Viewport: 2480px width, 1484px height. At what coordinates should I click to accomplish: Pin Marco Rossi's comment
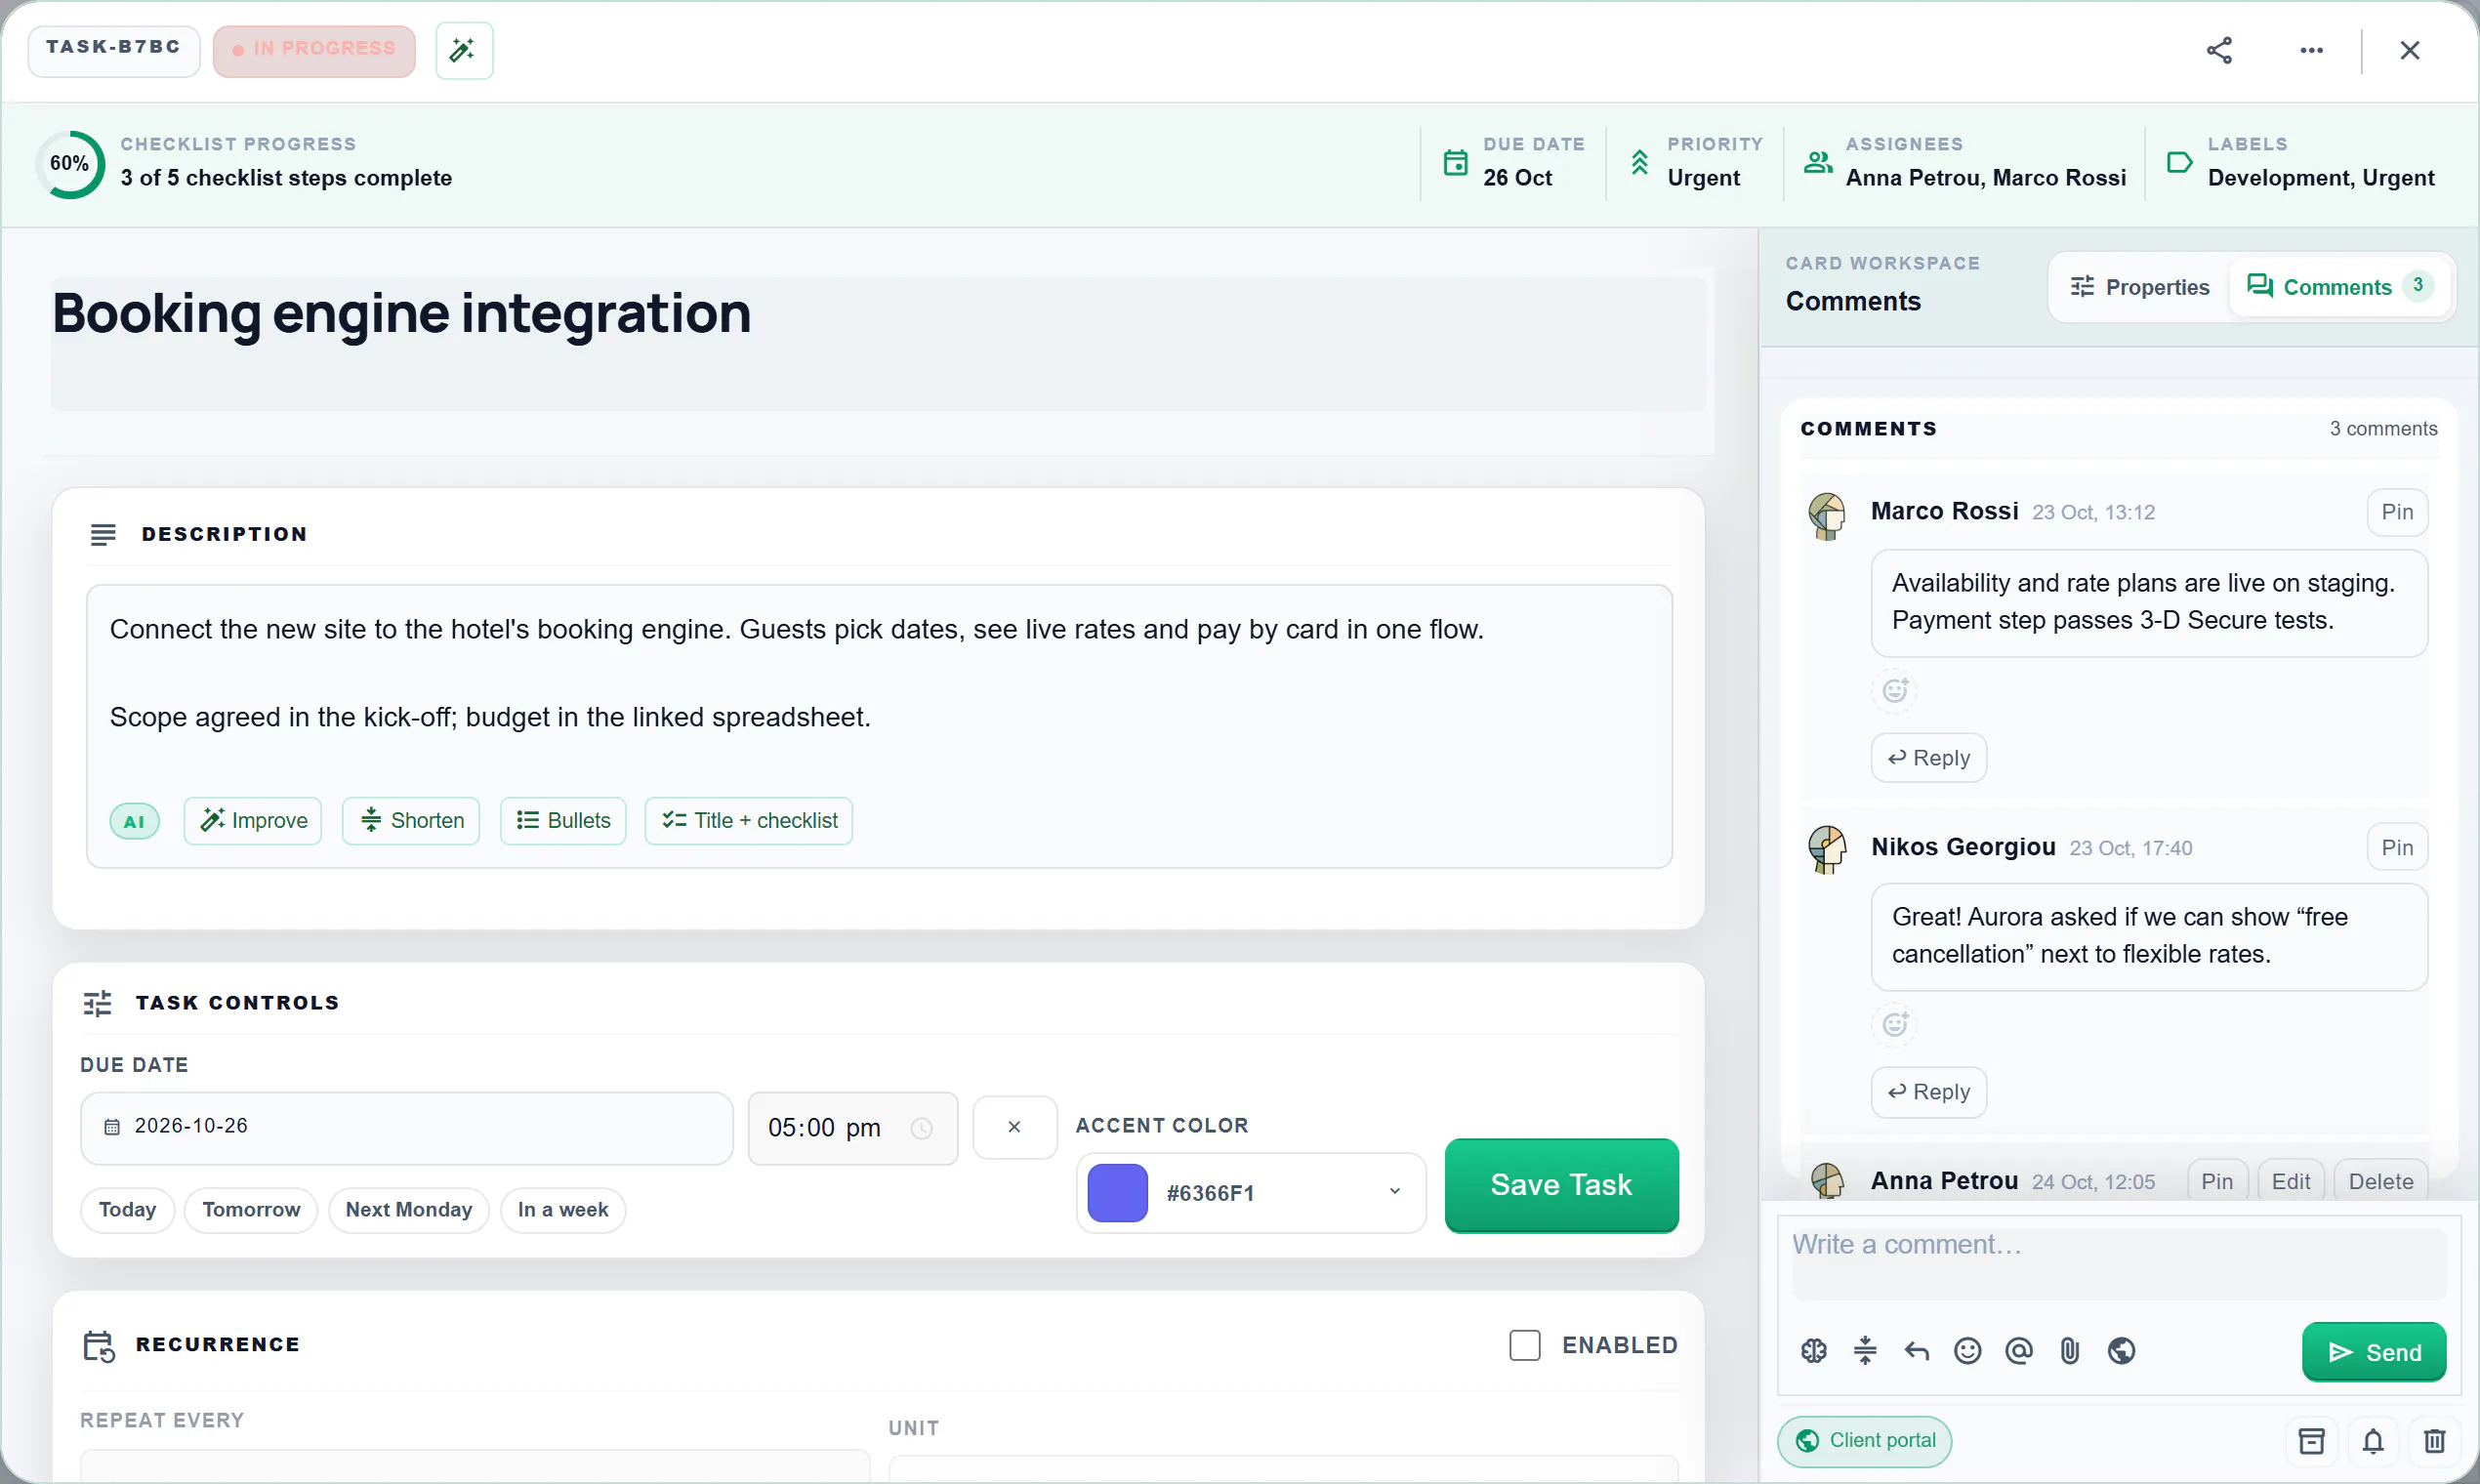(x=2397, y=512)
